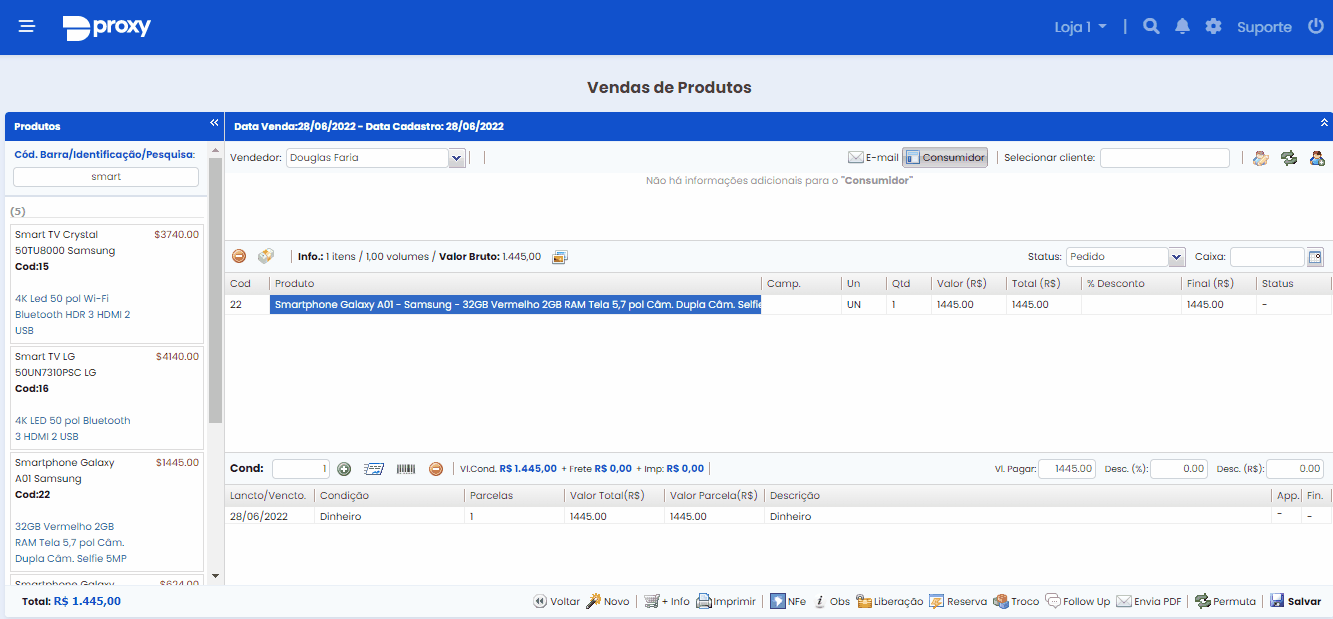
Task: Open Obs notes
Action: pos(832,601)
